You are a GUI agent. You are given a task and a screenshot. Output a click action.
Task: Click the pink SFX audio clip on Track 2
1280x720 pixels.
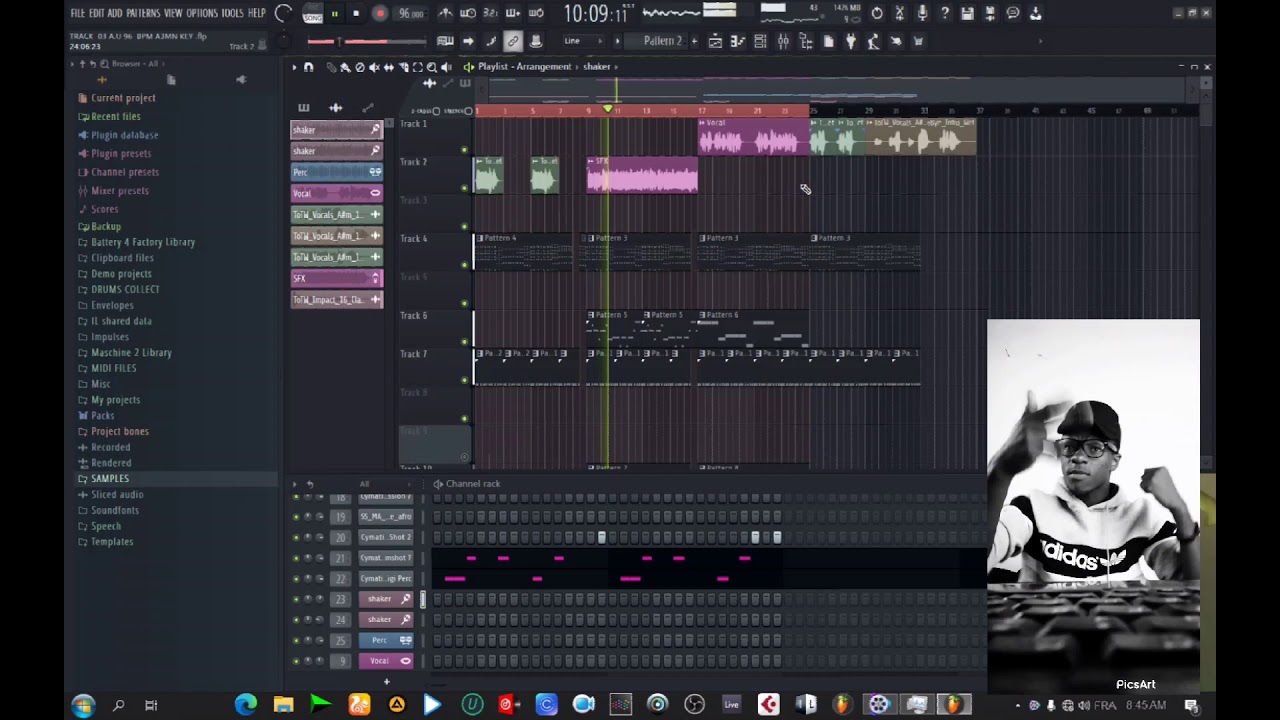[x=642, y=175]
